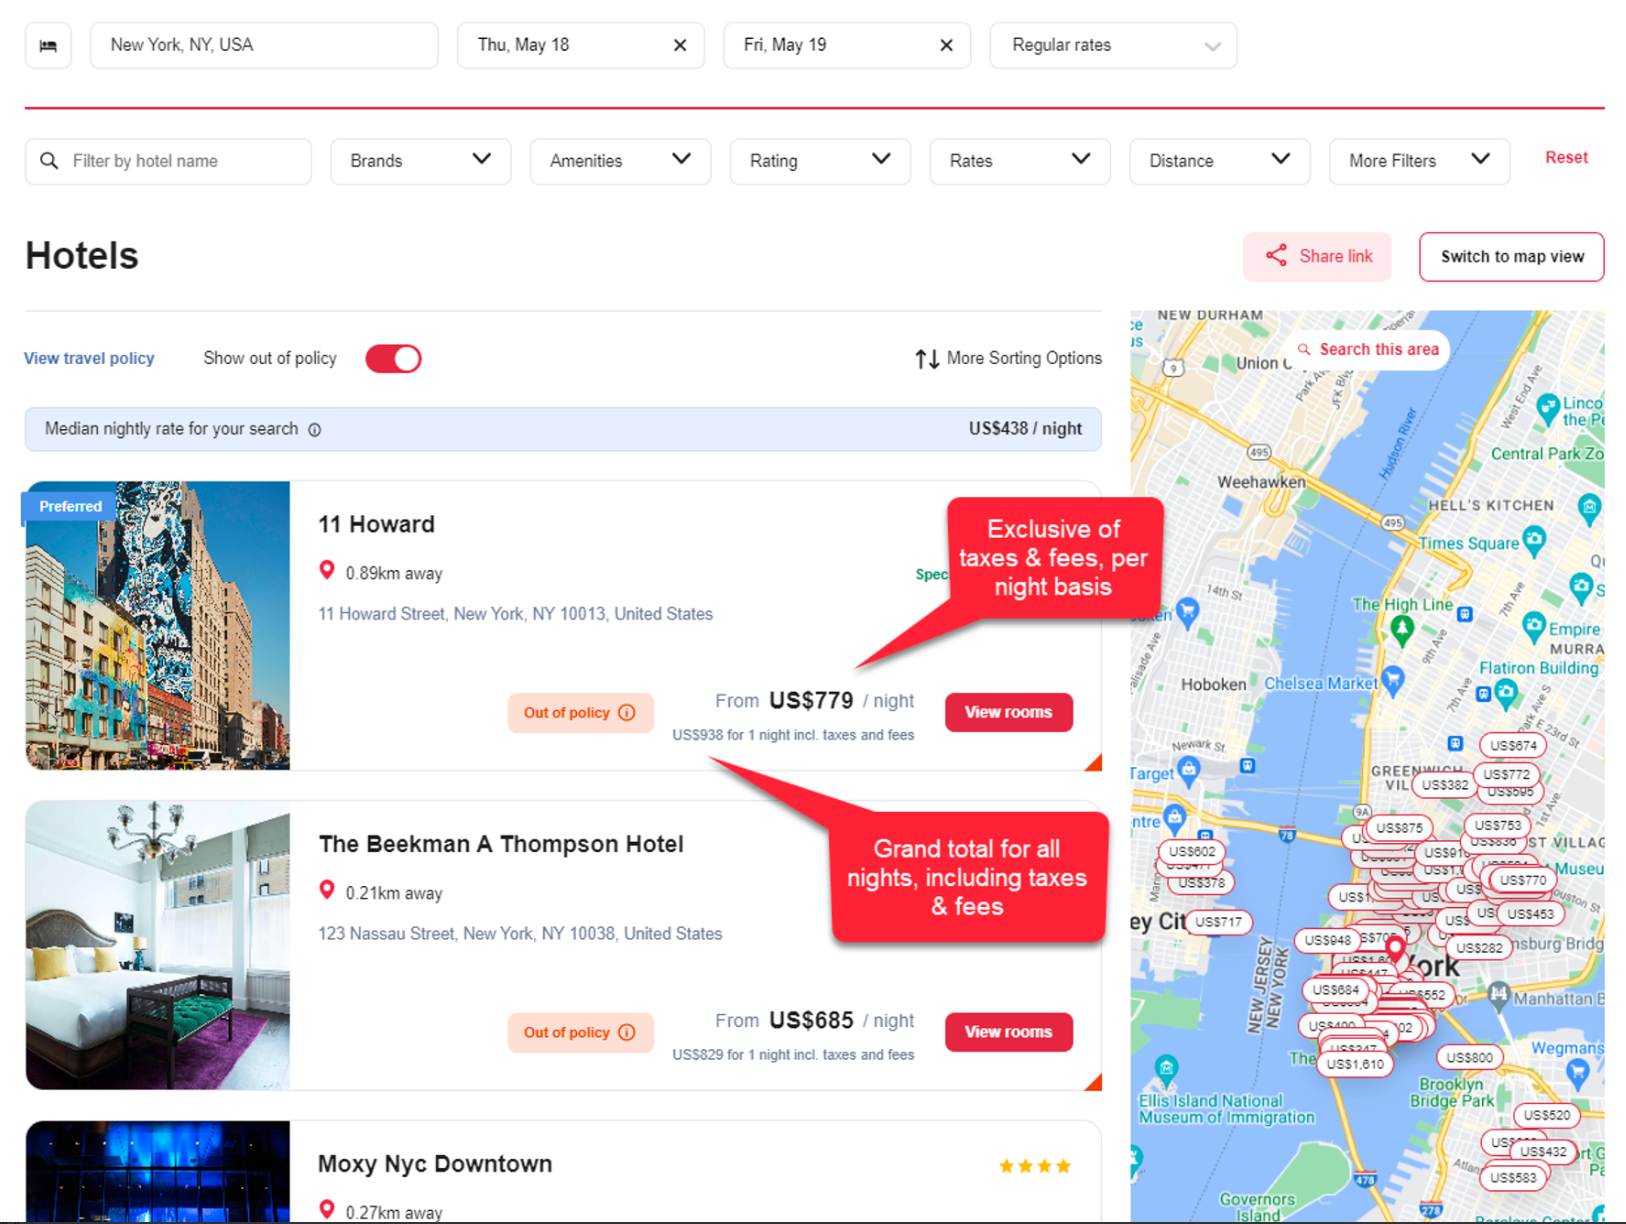This screenshot has height=1224, width=1626.
Task: Expand the Rates filter dropdown
Action: pyautogui.click(x=1020, y=161)
